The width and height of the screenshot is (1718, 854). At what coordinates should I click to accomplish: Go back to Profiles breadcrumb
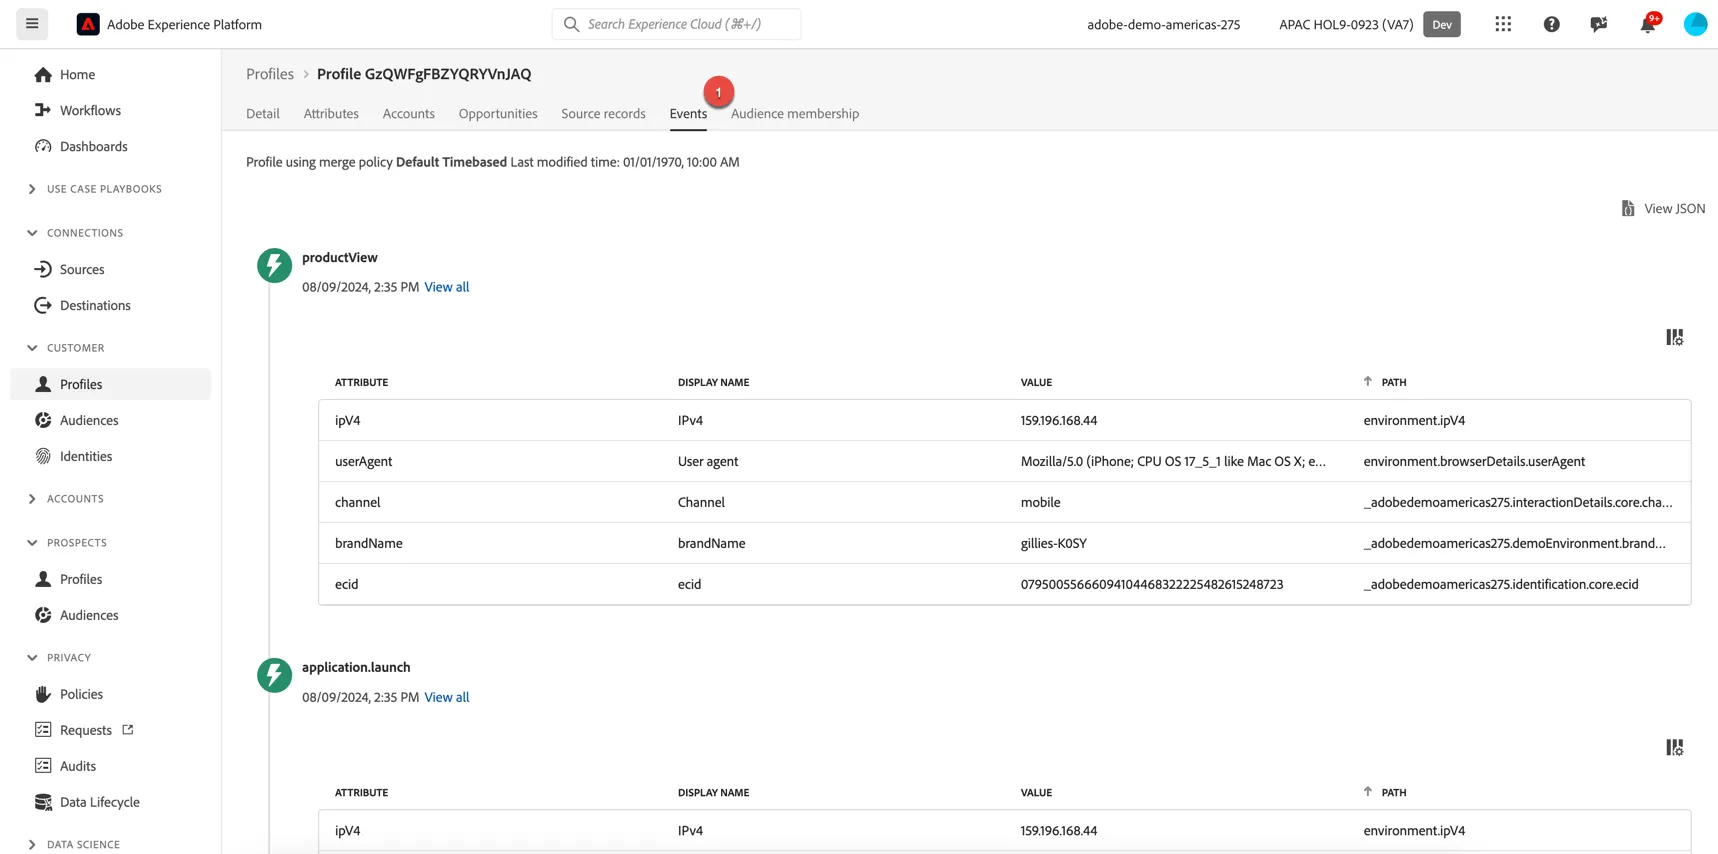click(x=270, y=74)
